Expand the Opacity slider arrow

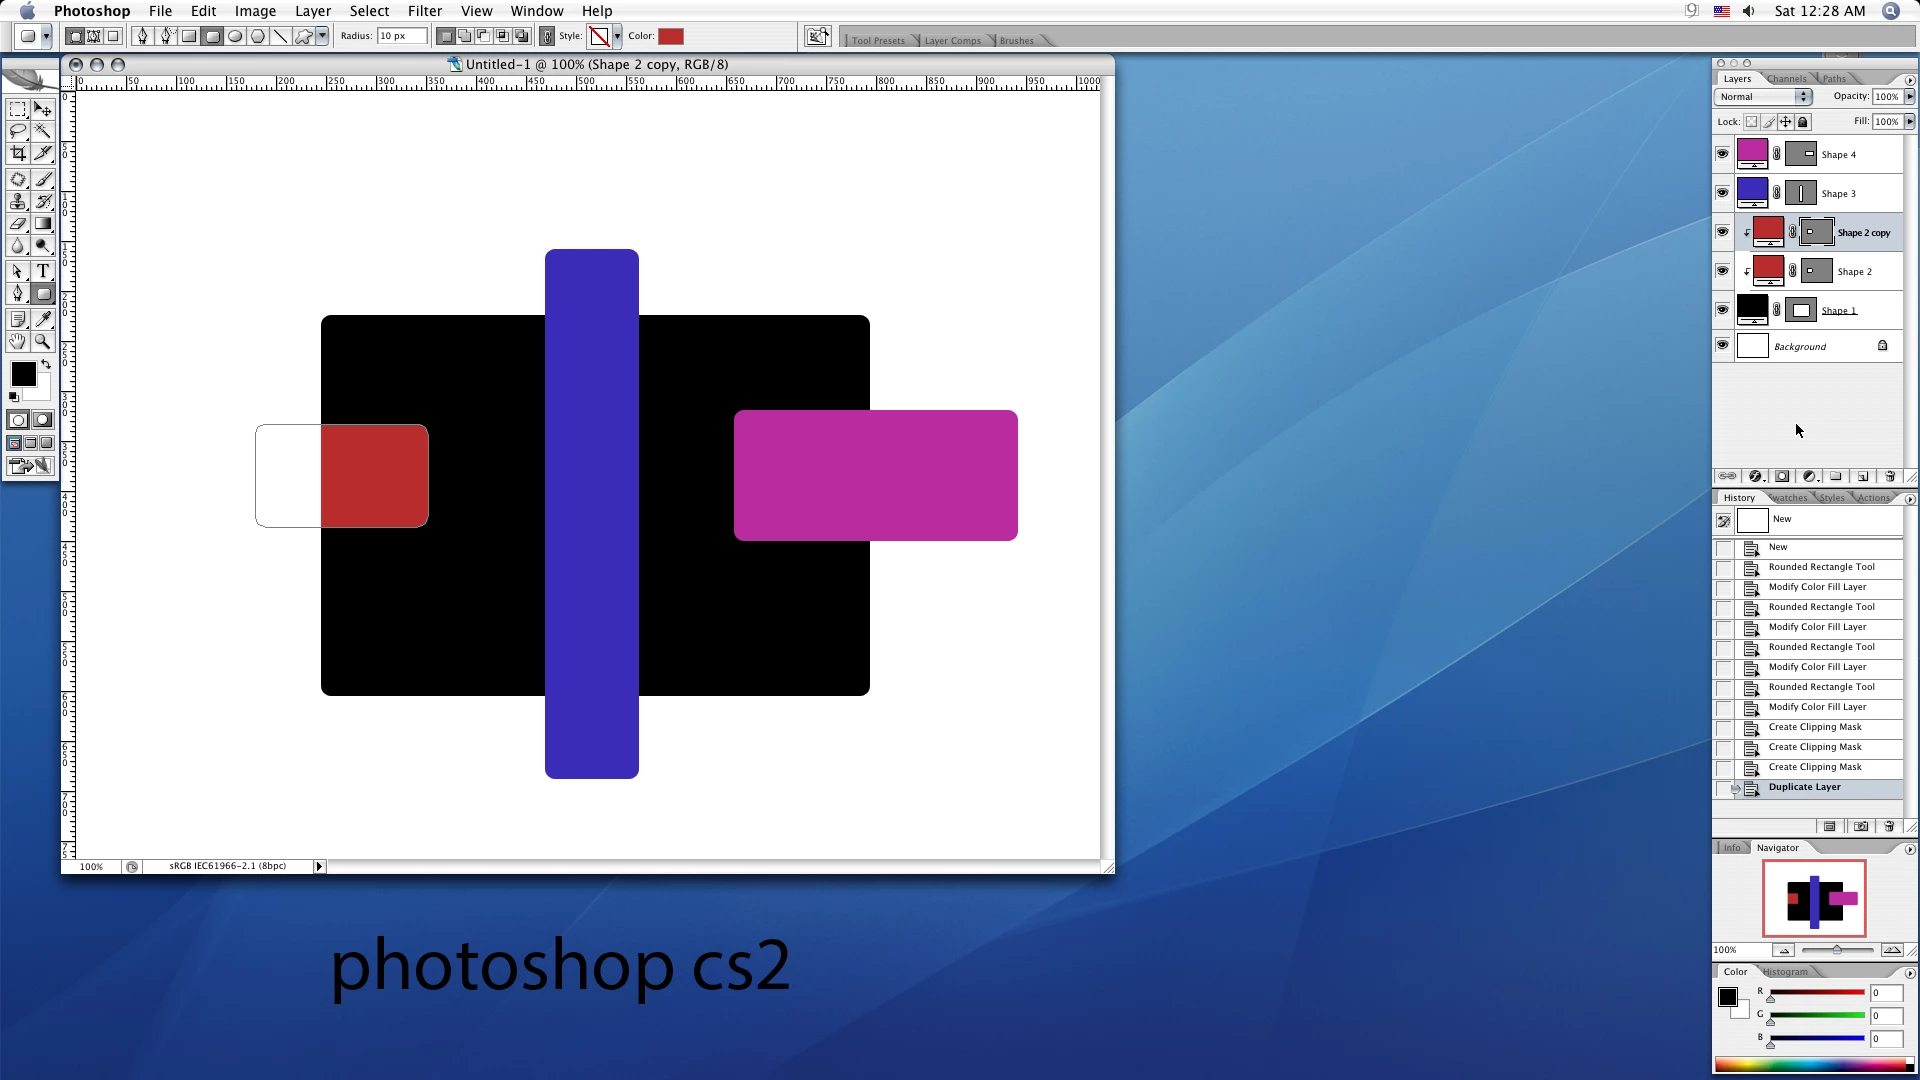[1909, 97]
